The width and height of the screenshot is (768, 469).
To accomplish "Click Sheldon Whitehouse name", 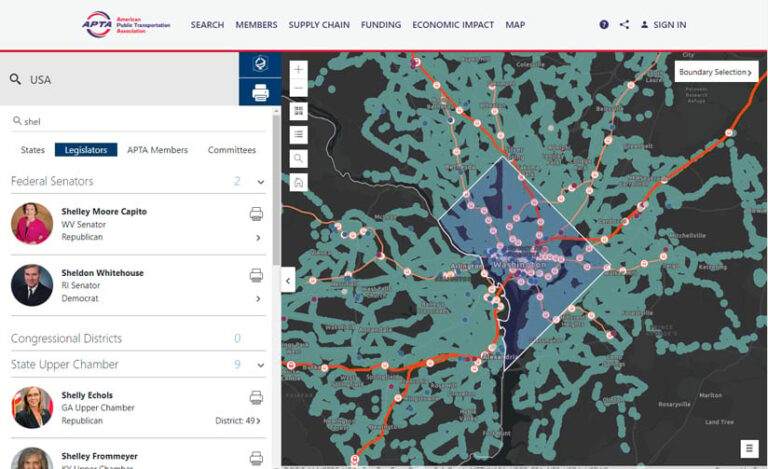I will coord(102,273).
